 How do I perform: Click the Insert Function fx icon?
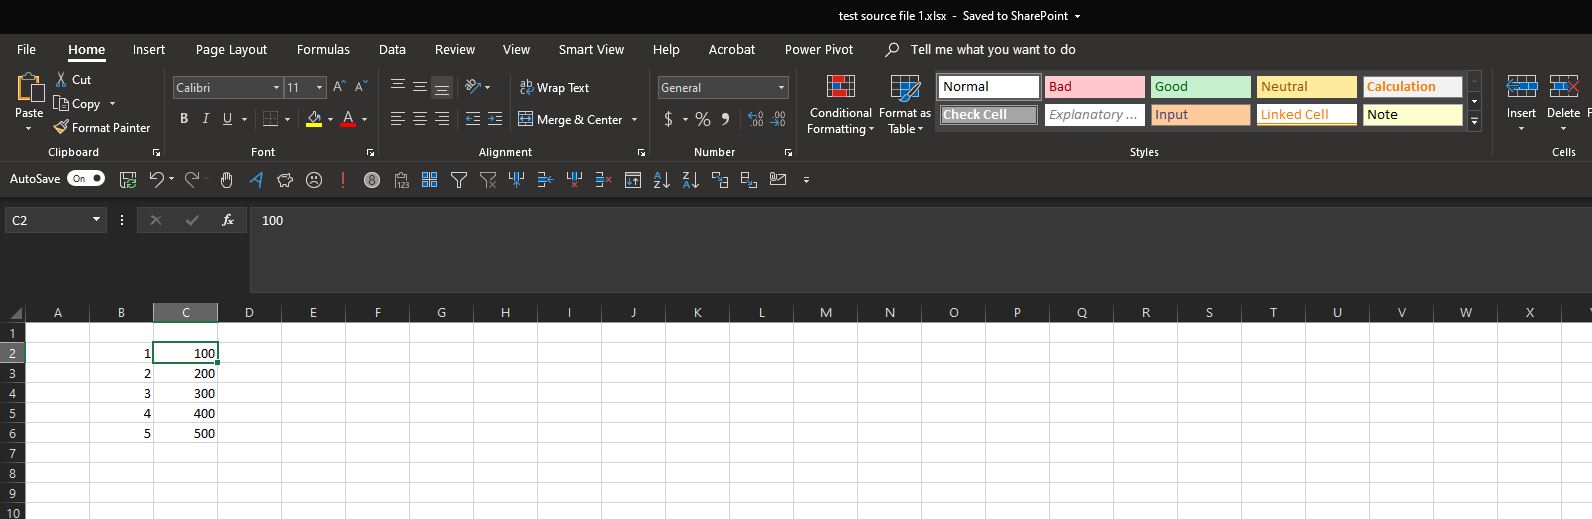pyautogui.click(x=228, y=220)
